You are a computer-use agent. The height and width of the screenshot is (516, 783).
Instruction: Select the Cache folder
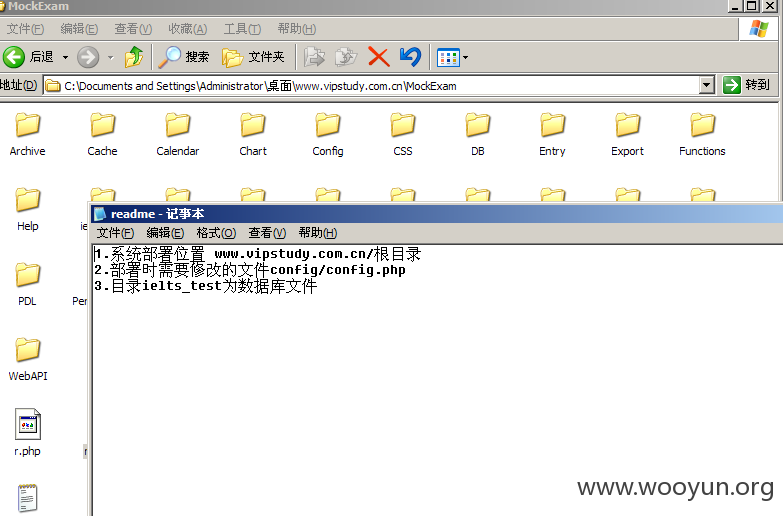click(x=102, y=134)
